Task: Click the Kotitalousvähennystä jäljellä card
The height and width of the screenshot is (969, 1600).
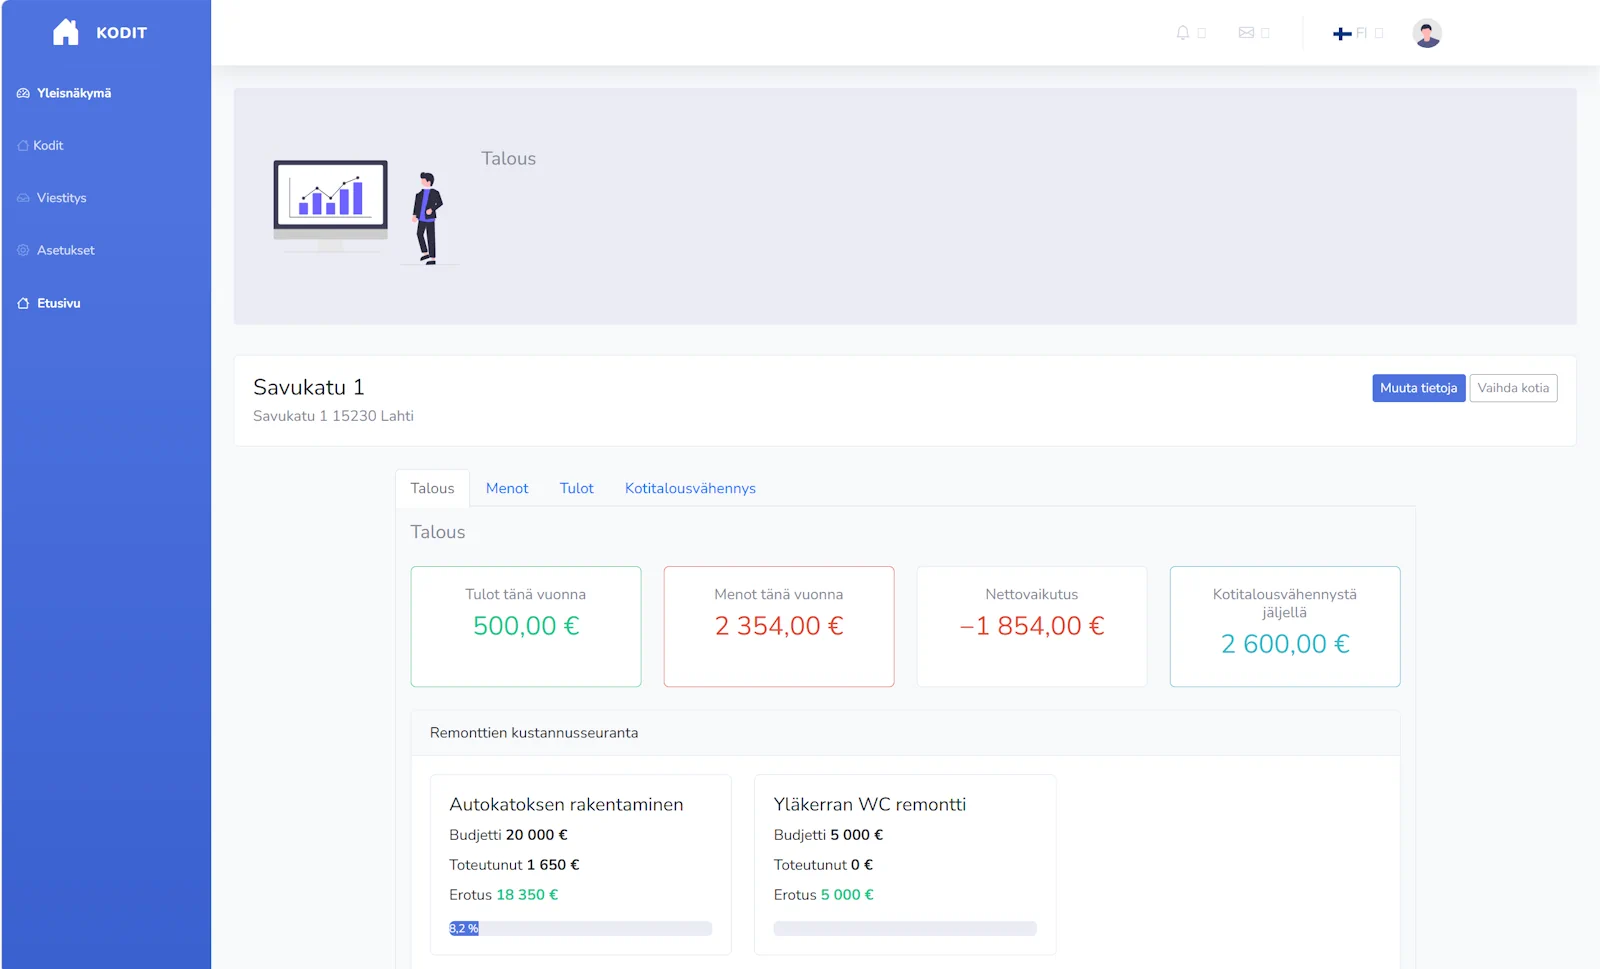Action: (x=1285, y=627)
